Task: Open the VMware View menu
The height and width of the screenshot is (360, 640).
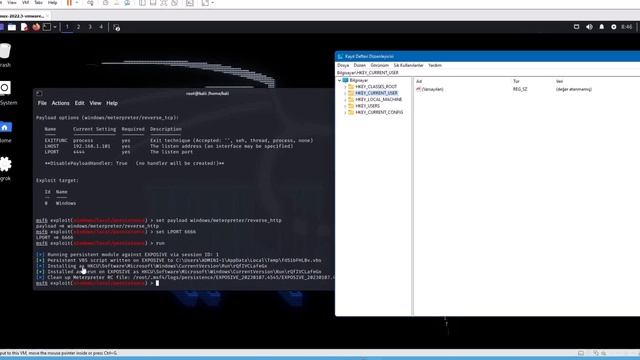Action: pyautogui.click(x=12, y=2)
